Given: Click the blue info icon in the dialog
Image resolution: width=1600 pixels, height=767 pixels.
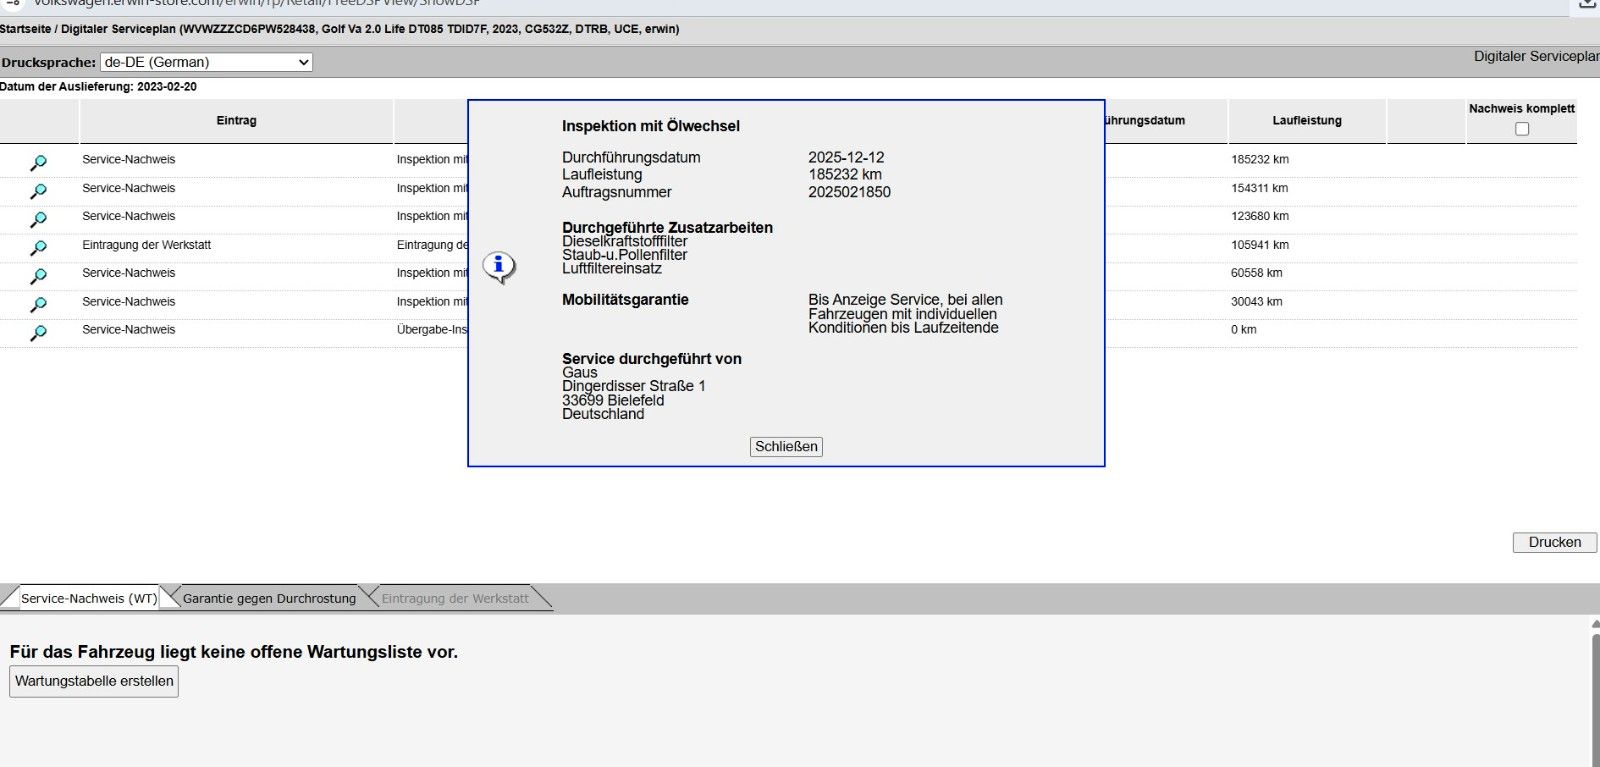Looking at the screenshot, I should click(x=498, y=266).
